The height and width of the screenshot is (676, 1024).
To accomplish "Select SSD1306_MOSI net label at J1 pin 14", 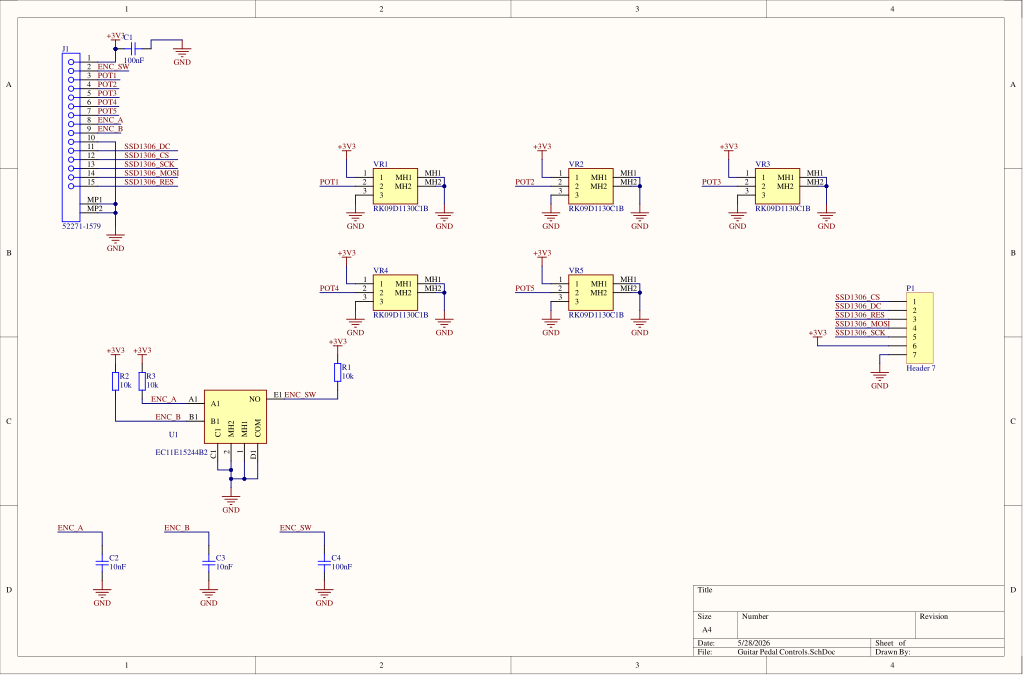I will (152, 173).
